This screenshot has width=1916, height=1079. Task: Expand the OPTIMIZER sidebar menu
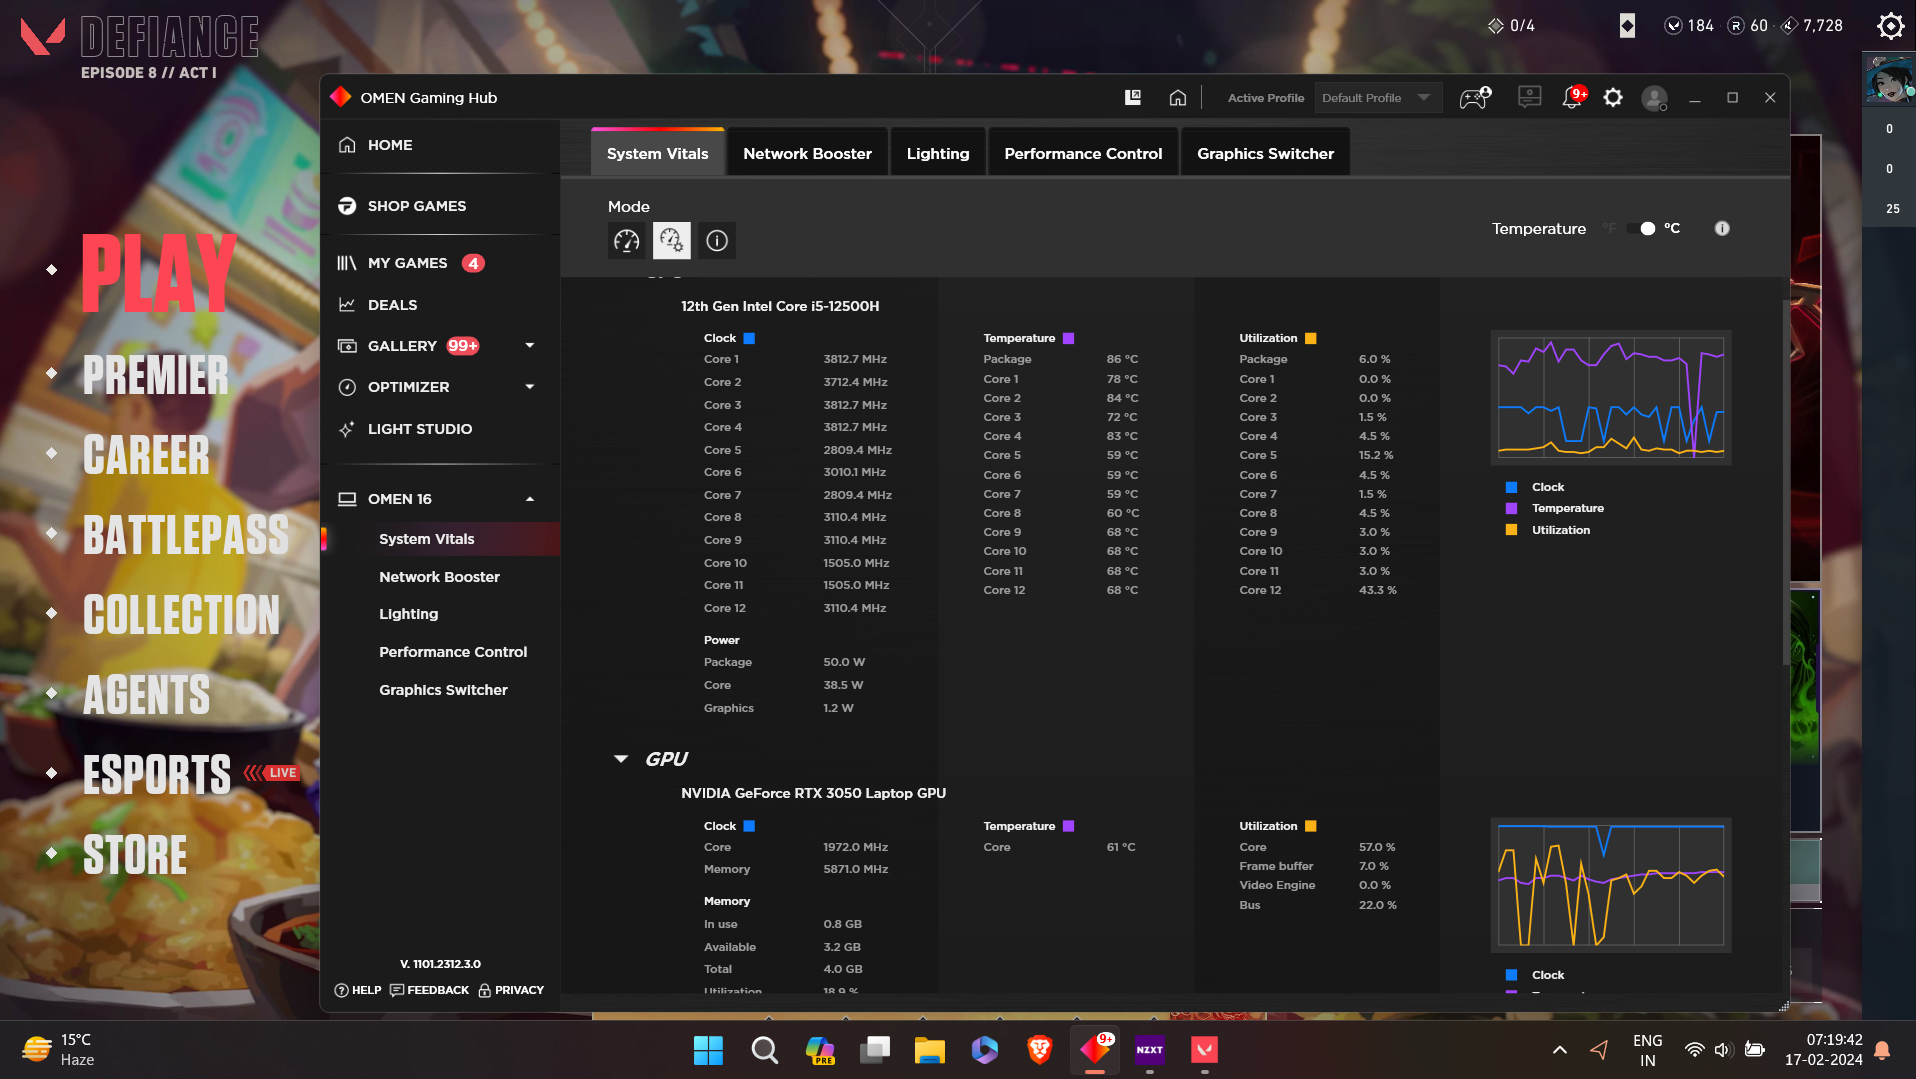tap(529, 387)
